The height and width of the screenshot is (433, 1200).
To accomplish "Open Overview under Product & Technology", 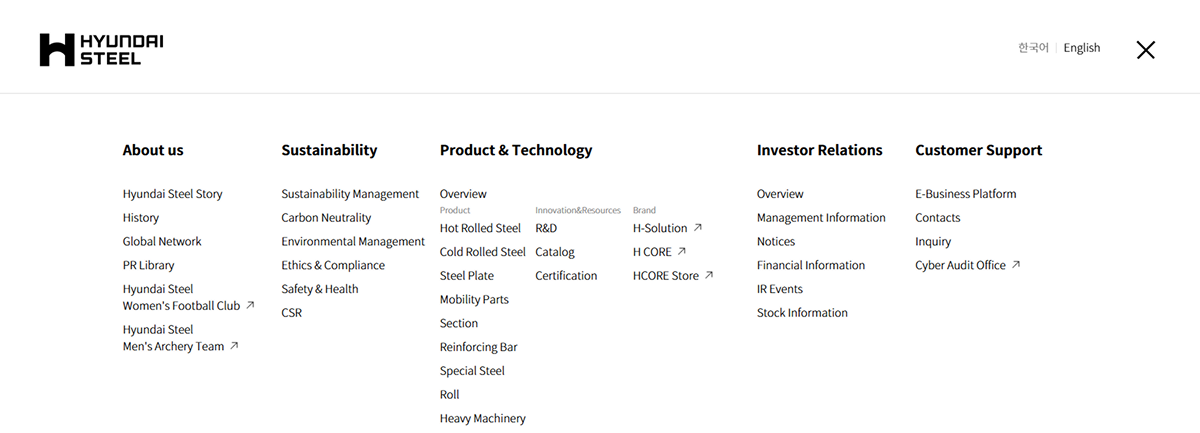I will 463,194.
